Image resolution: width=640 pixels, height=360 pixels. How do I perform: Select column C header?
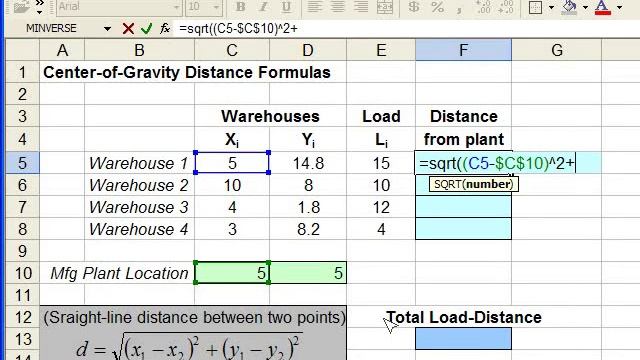coord(232,50)
